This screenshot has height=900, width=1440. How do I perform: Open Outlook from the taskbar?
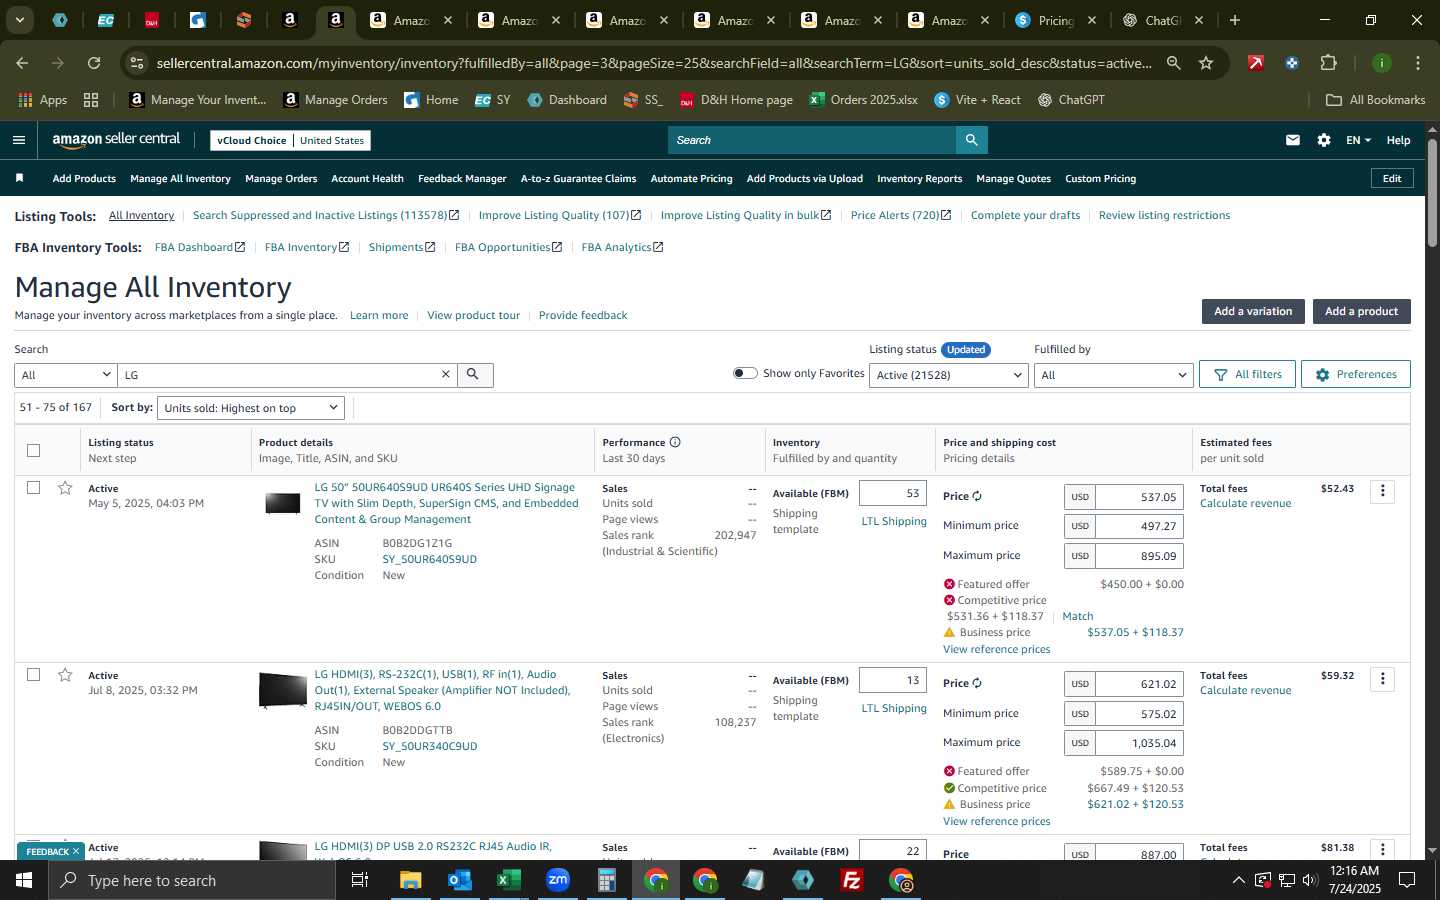click(x=459, y=880)
